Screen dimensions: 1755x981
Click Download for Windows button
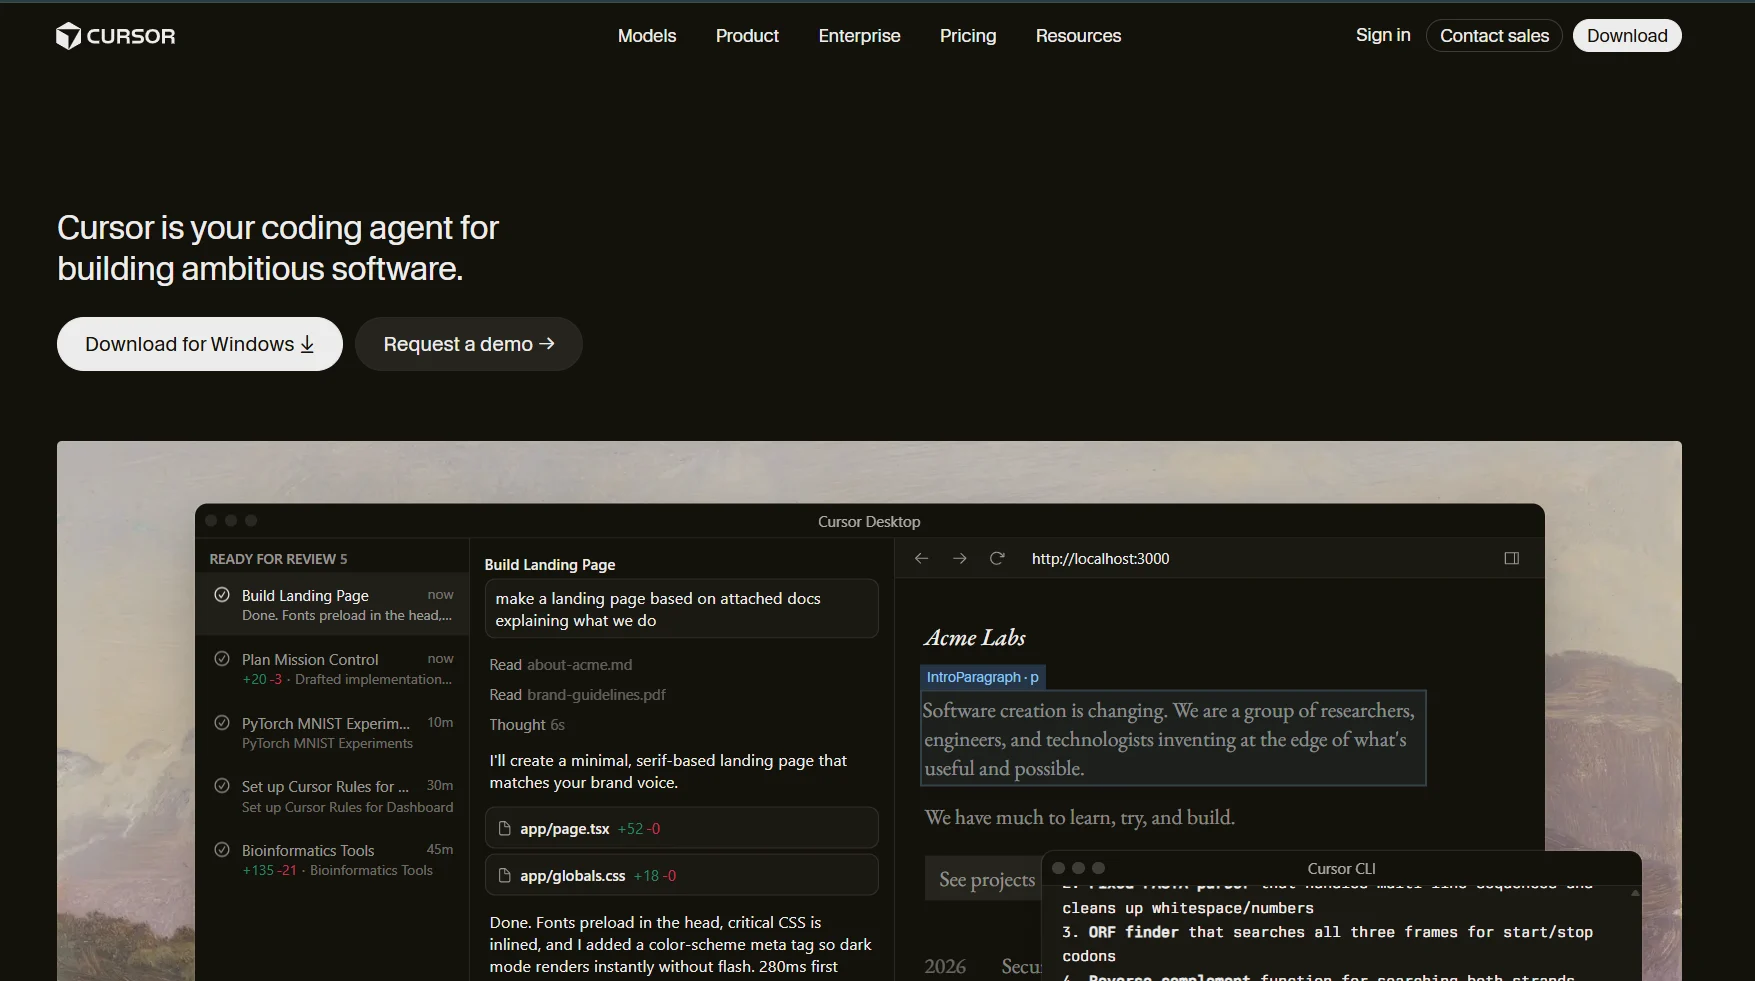tap(200, 344)
